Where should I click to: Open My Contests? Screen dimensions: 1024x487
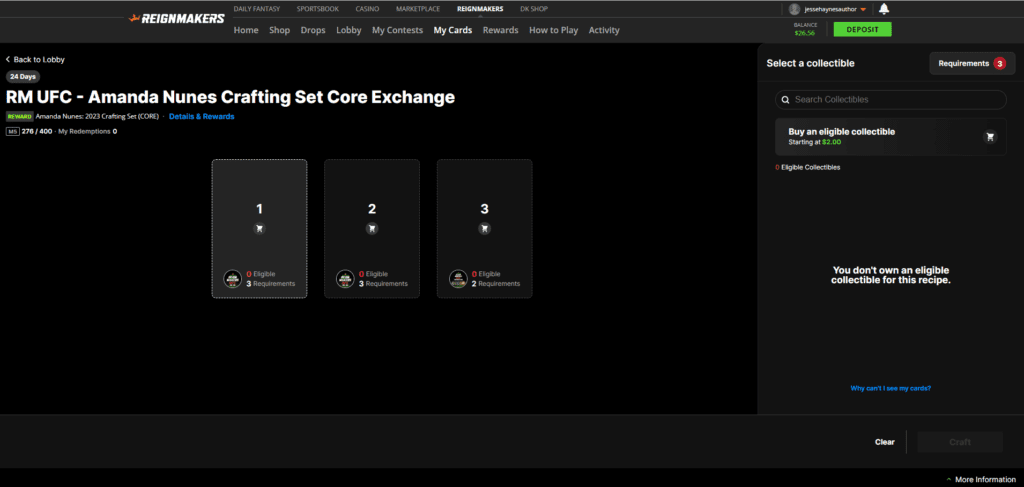click(397, 30)
